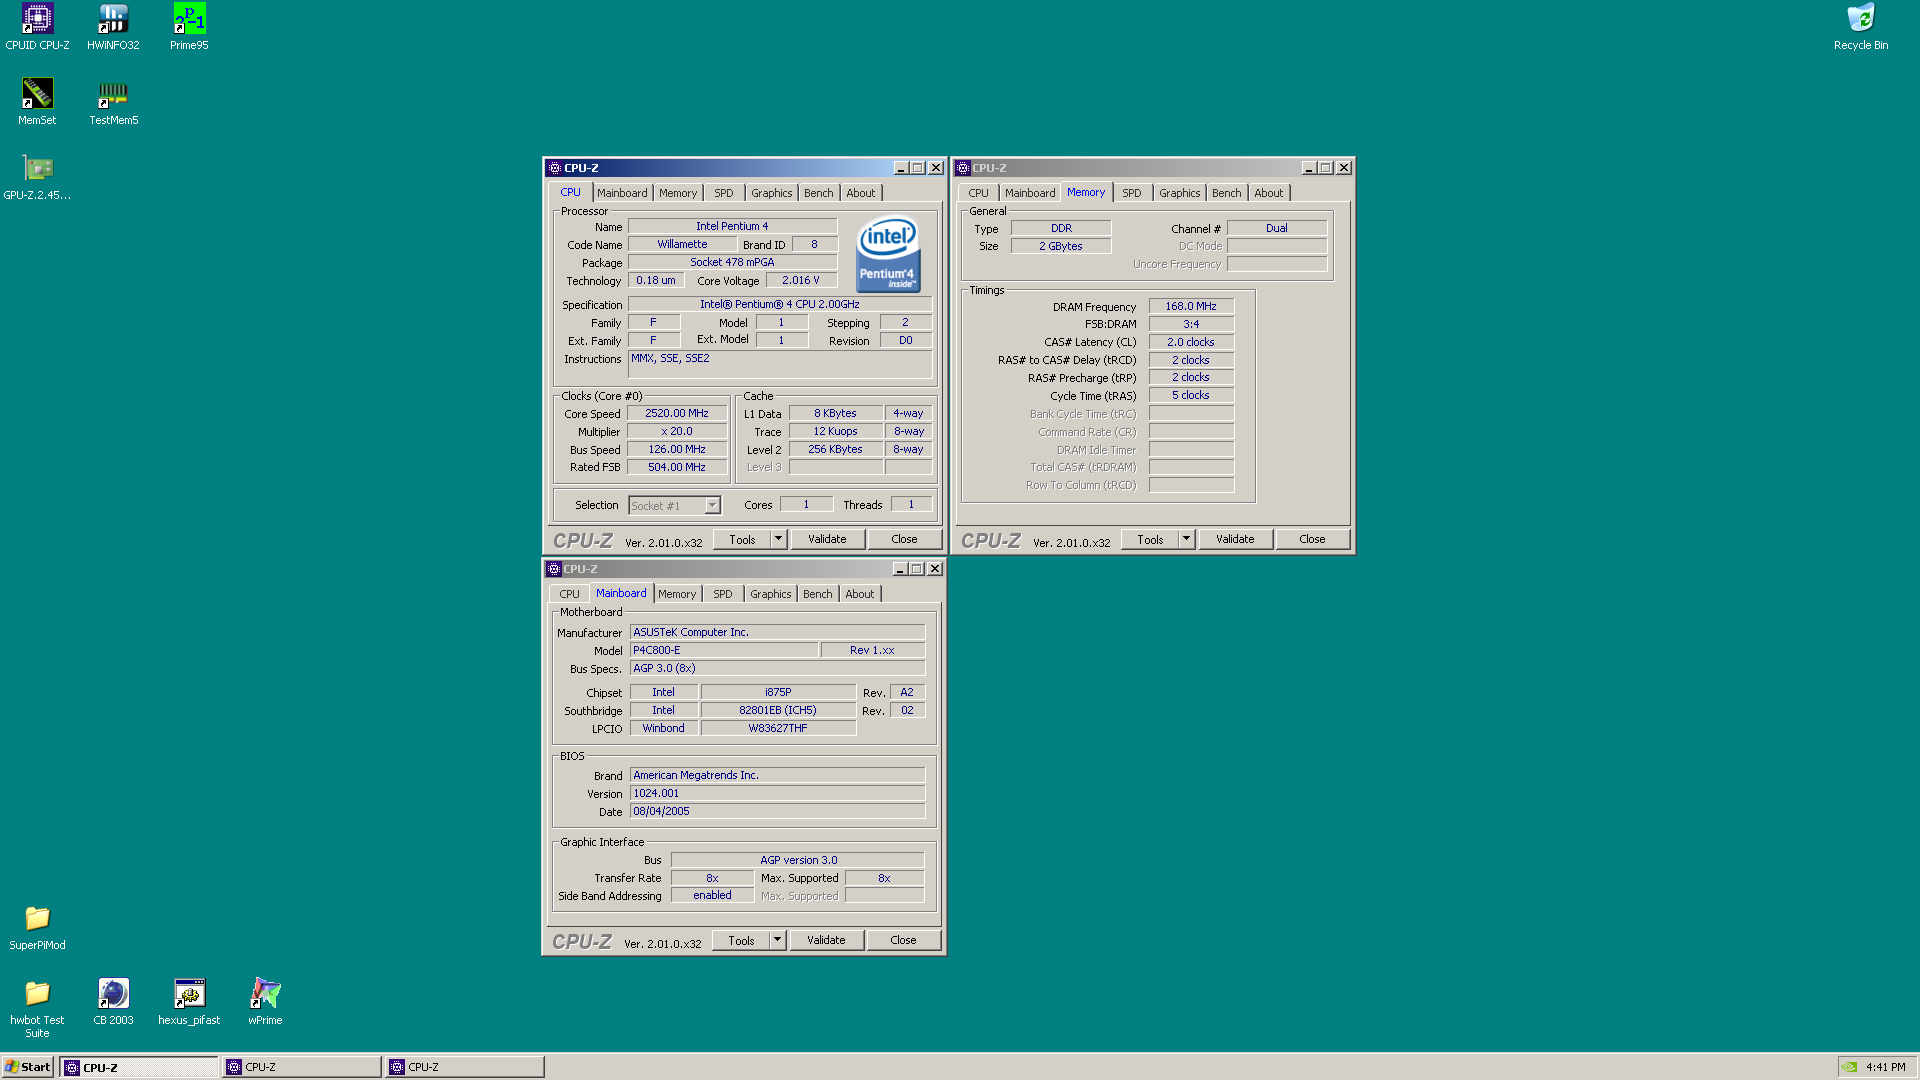Image resolution: width=1920 pixels, height=1080 pixels.
Task: Click Close button in the Memory window
Action: click(x=1312, y=539)
